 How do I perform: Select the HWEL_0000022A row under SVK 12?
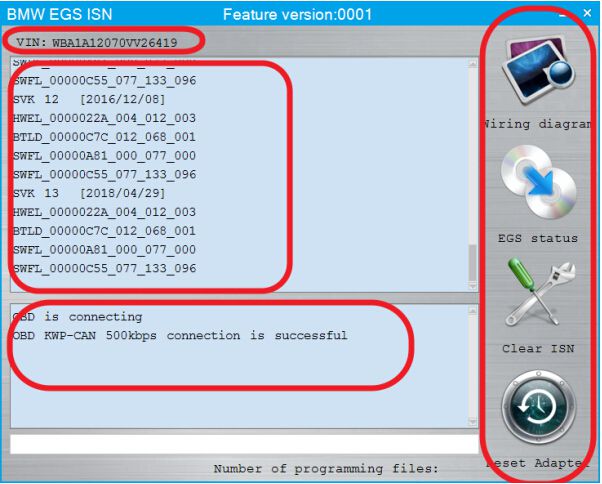point(104,118)
